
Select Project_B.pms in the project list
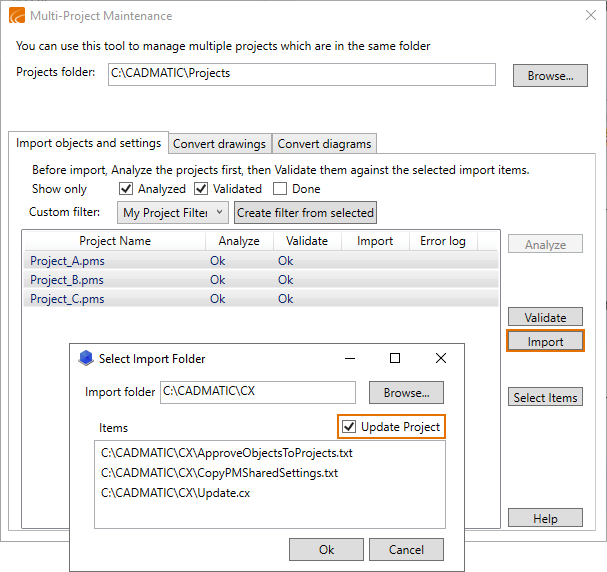[67, 280]
